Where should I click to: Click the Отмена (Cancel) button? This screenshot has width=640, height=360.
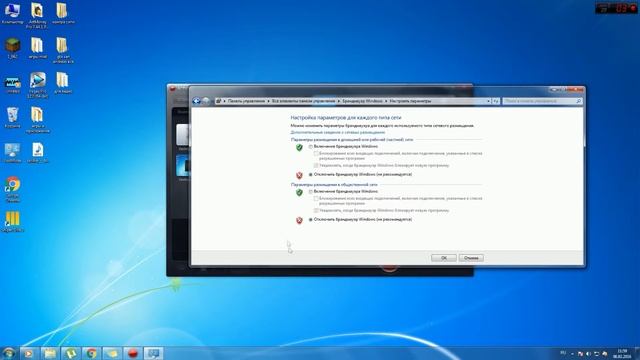click(471, 258)
